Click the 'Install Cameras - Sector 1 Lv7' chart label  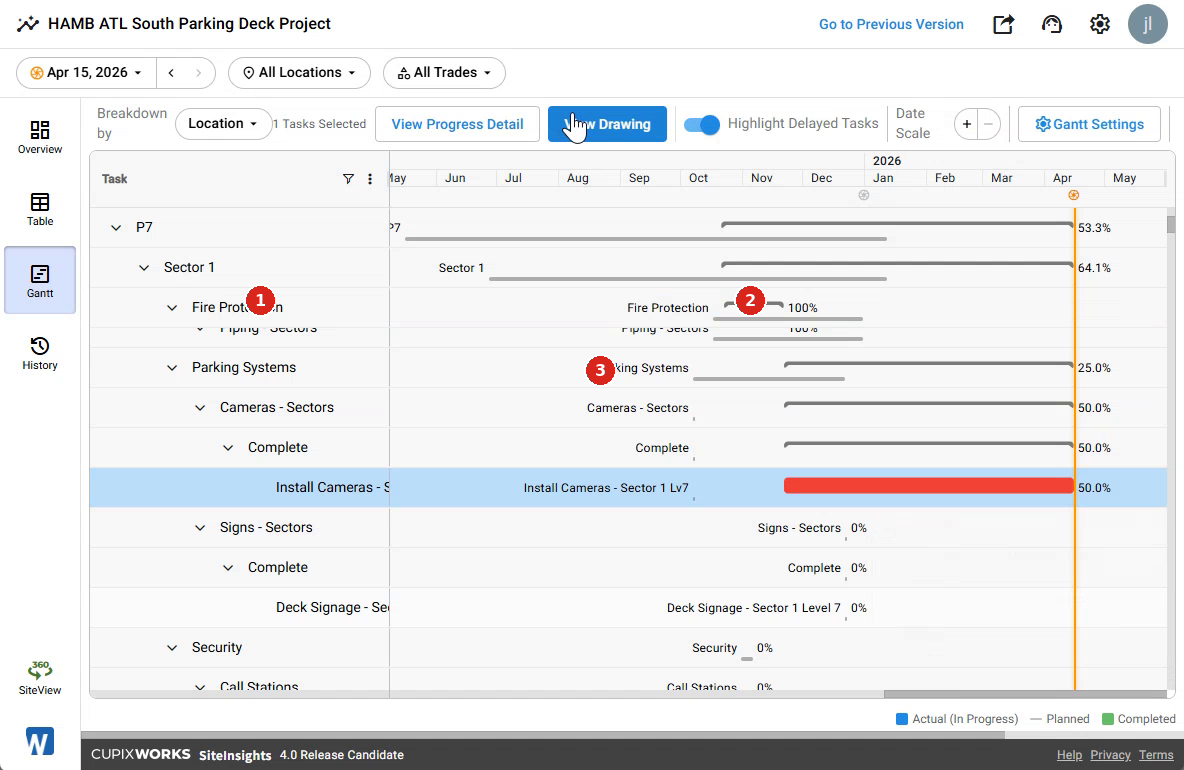pyautogui.click(x=606, y=488)
